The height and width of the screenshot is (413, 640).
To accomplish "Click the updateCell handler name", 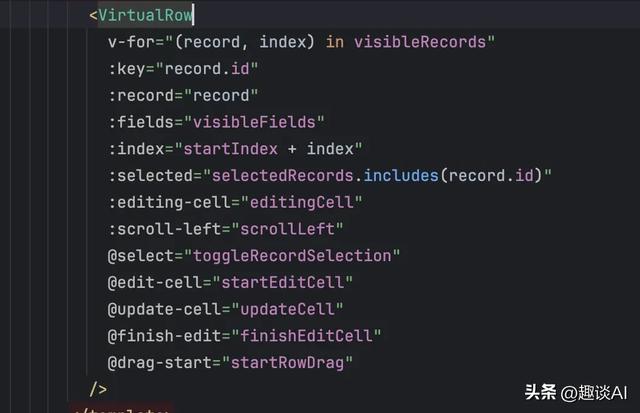I will tap(287, 309).
